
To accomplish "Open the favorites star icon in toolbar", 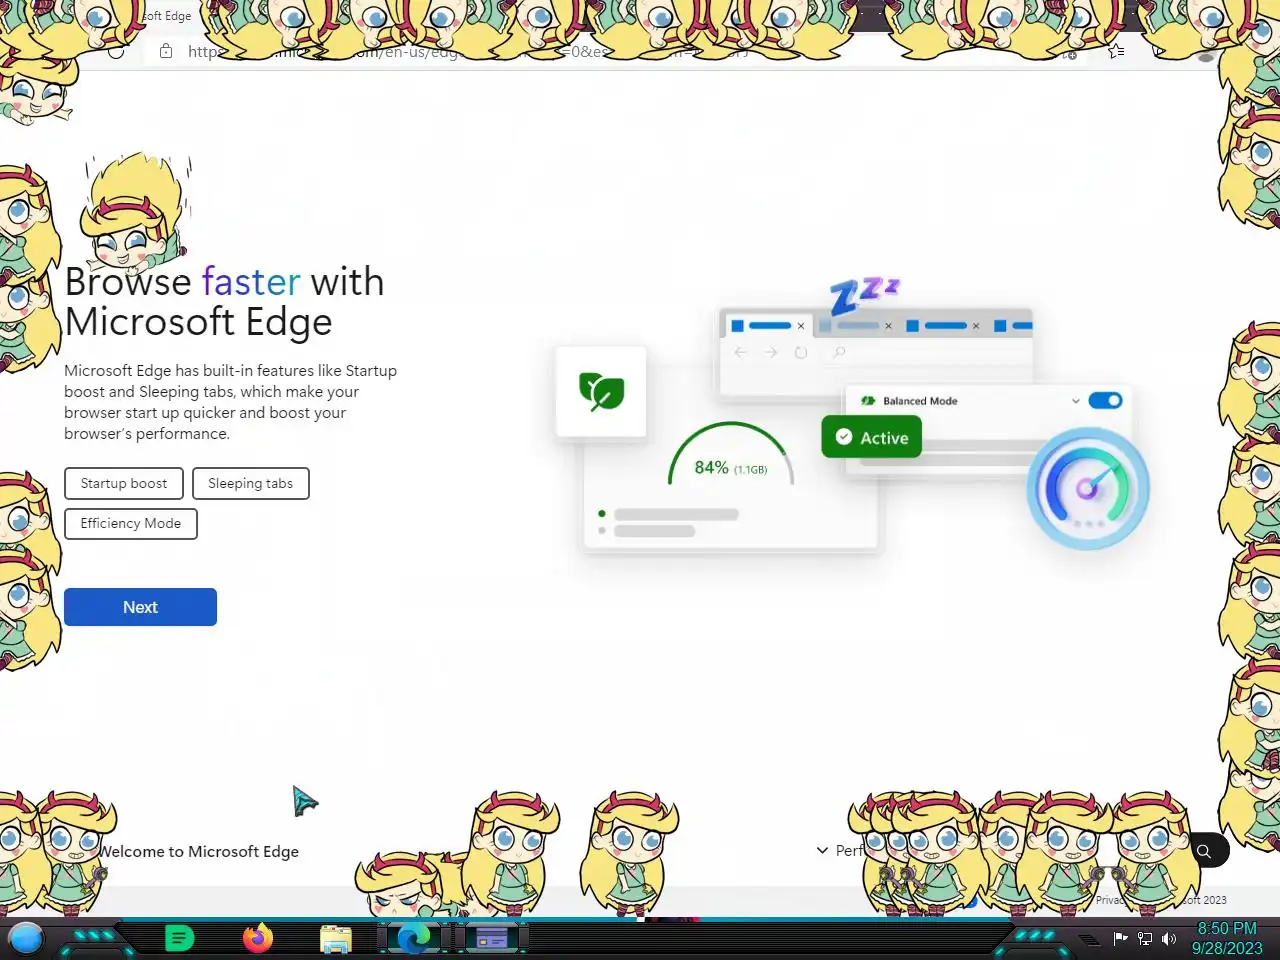I will coord(1116,51).
